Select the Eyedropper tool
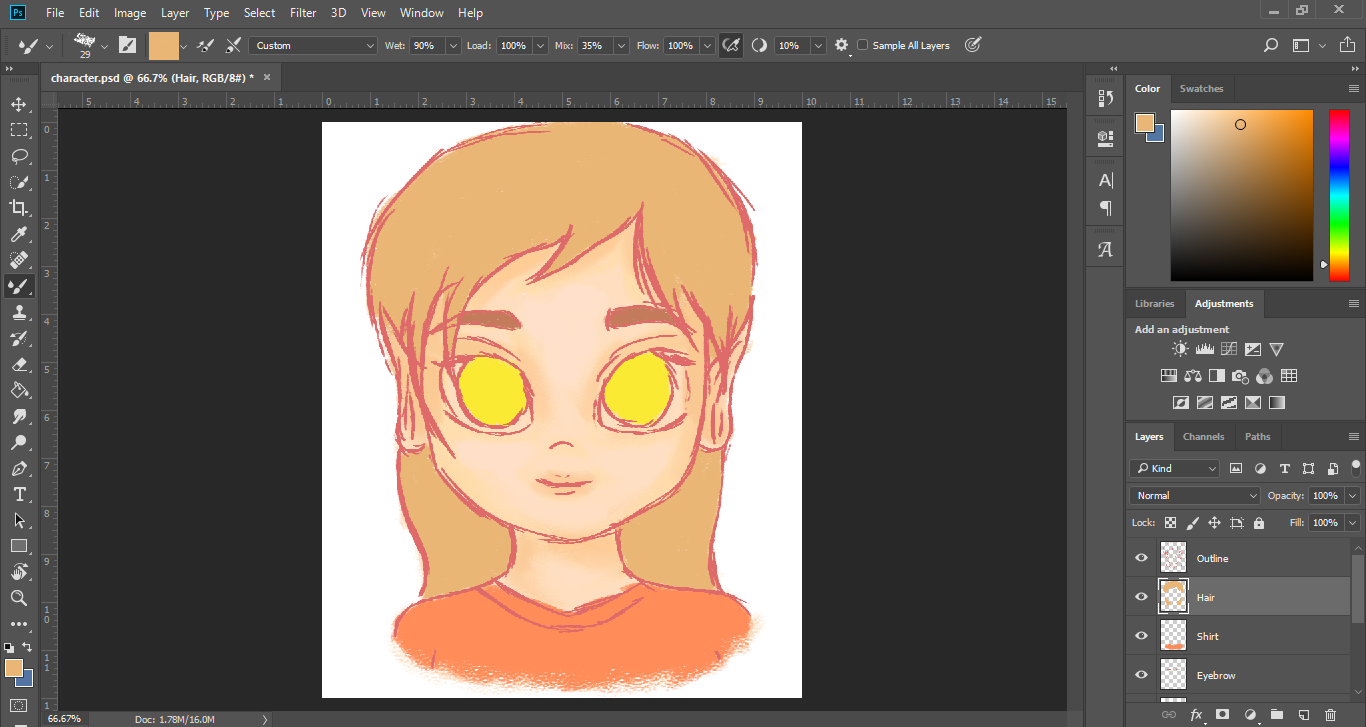1366x727 pixels. 19,234
